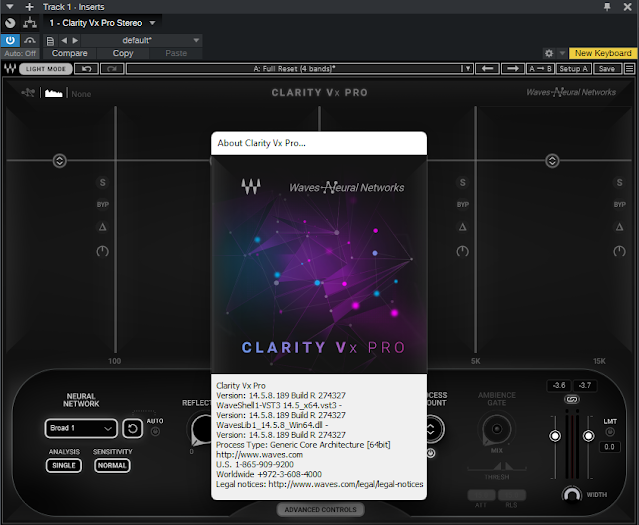This screenshot has width=639, height=525.
Task: Click the highest band's up-down level handle
Action: [552, 161]
